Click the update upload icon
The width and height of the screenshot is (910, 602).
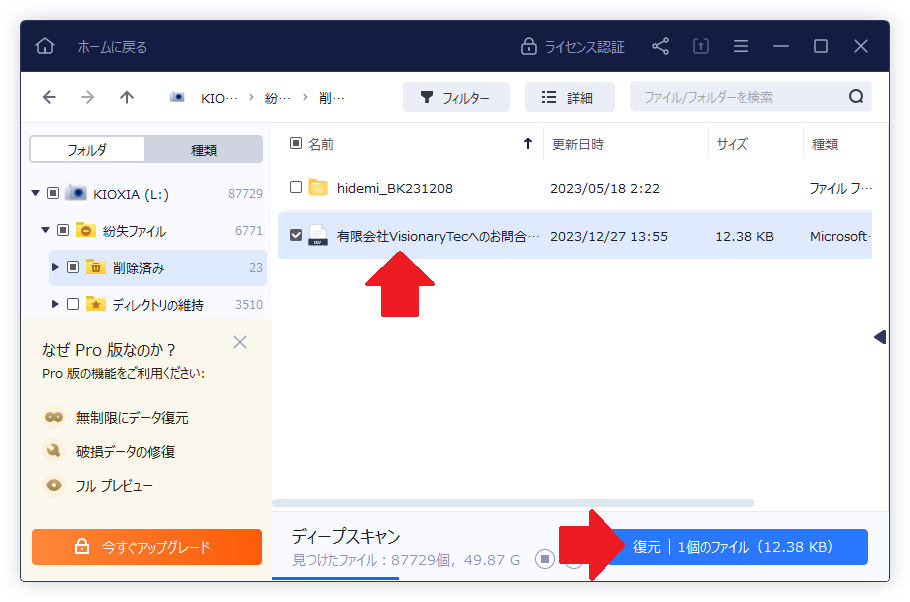point(701,46)
